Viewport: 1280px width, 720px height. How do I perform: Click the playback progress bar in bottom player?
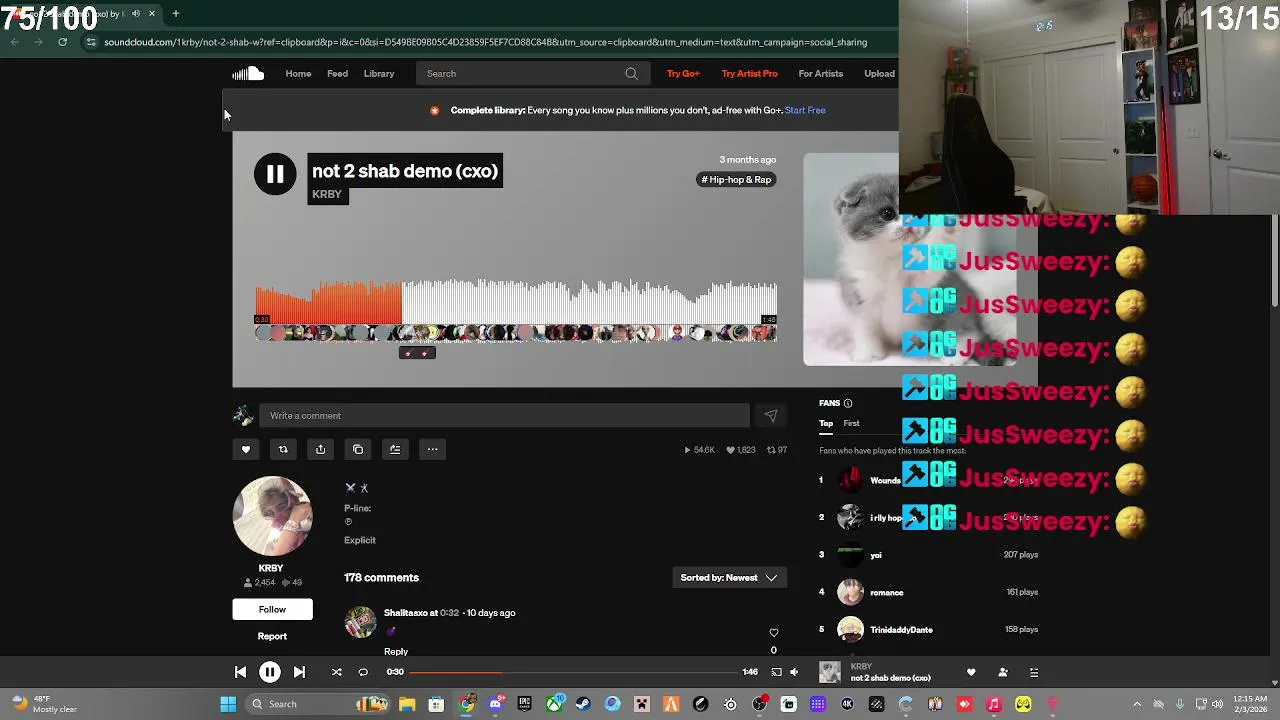point(573,672)
